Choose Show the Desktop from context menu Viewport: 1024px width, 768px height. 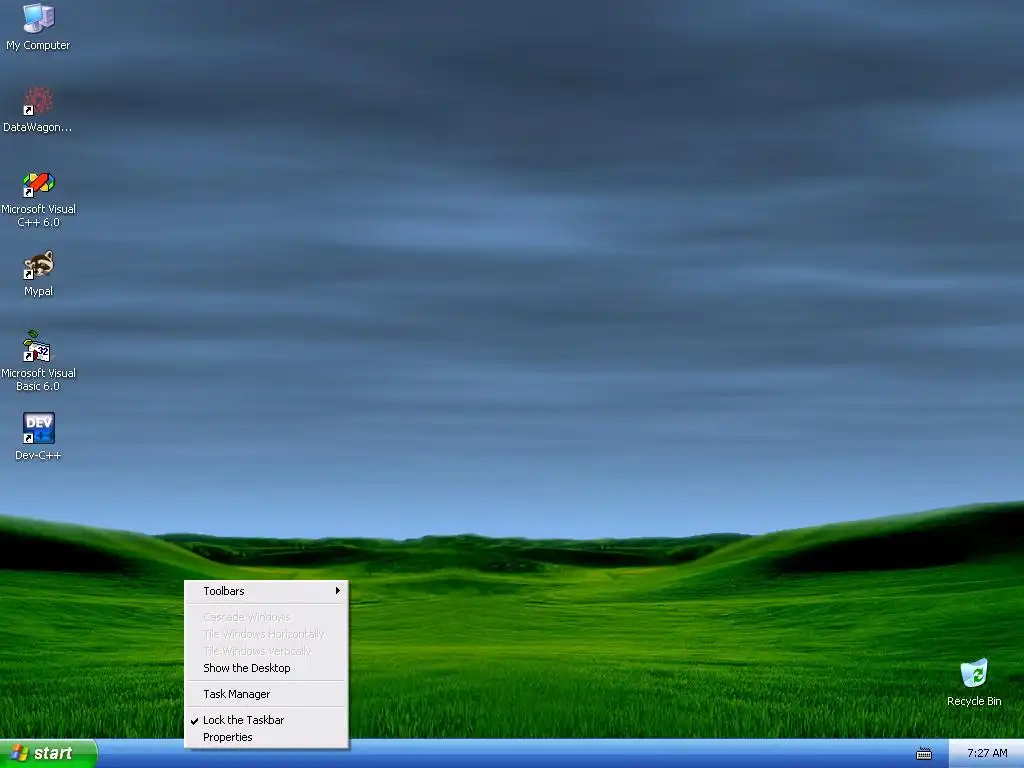(x=266, y=668)
